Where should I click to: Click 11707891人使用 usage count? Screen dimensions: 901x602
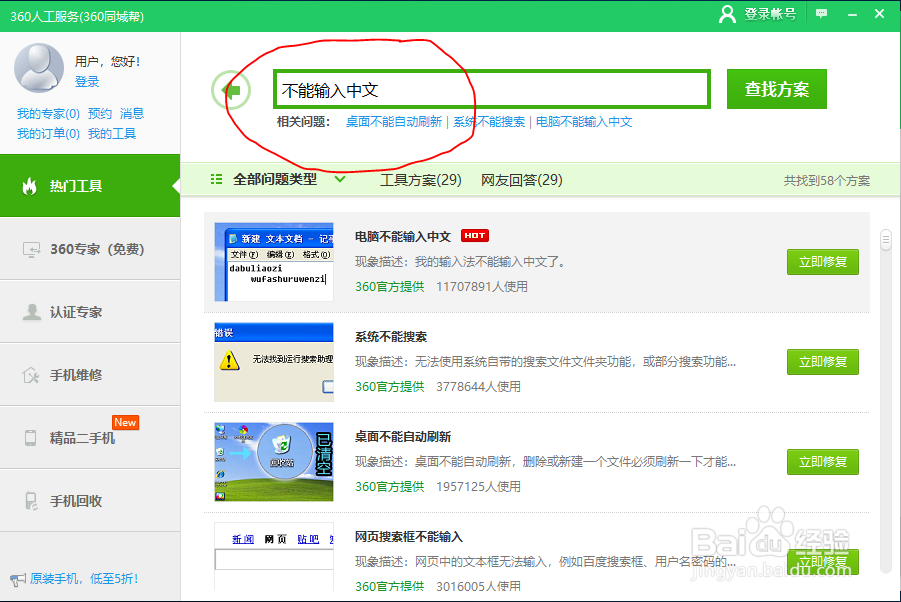482,286
